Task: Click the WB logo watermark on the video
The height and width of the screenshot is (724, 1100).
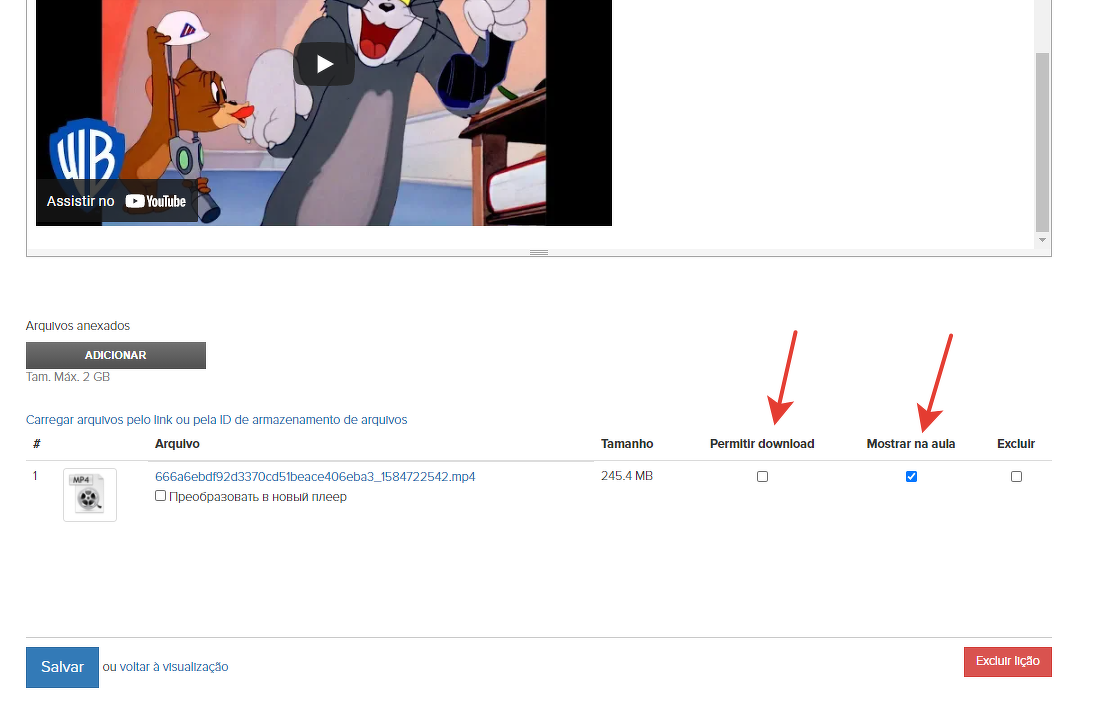Action: tap(86, 152)
